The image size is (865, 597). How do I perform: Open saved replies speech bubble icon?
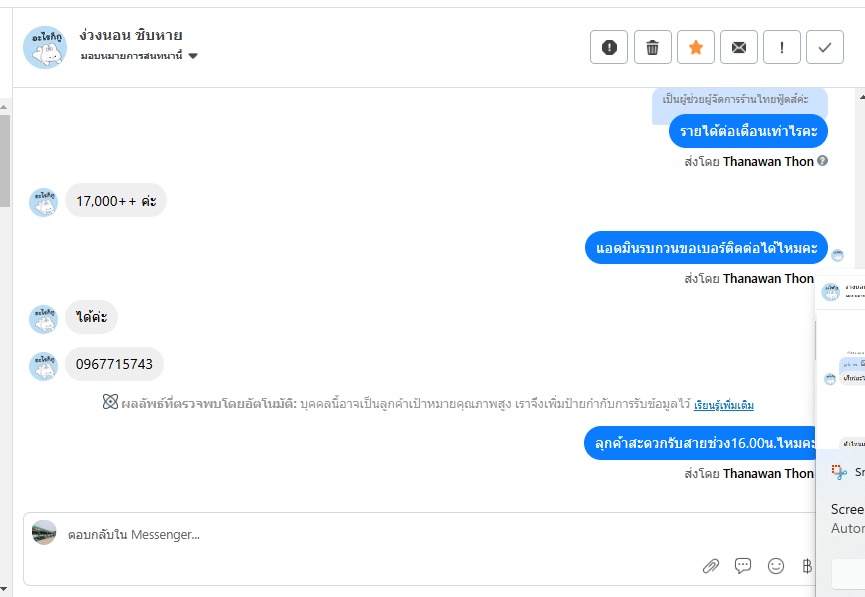pos(743,566)
